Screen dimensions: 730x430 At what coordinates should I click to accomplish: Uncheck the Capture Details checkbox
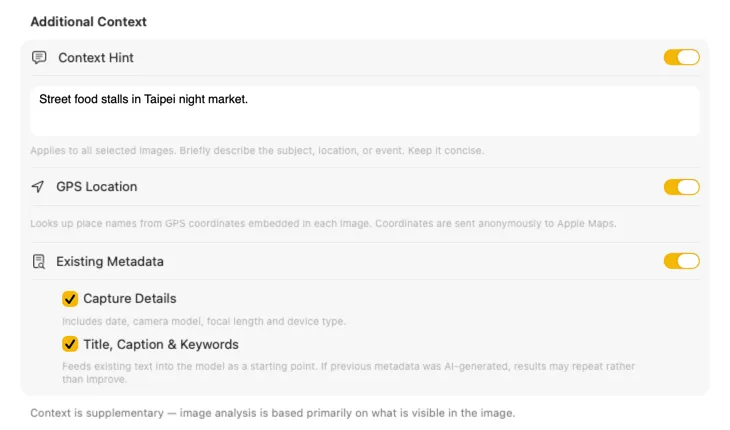tap(70, 299)
